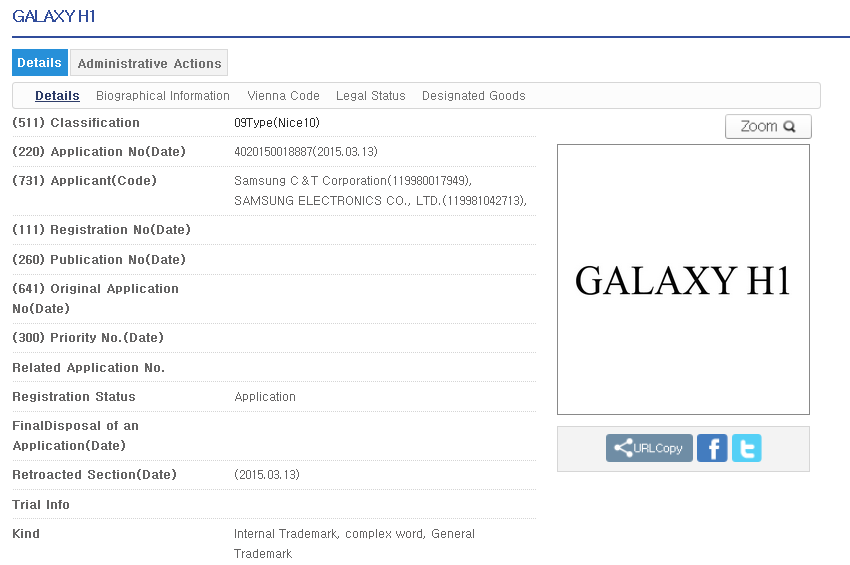This screenshot has height=565, width=850.
Task: Select application number 4020150018887(2015.03.13)
Action: 306,151
